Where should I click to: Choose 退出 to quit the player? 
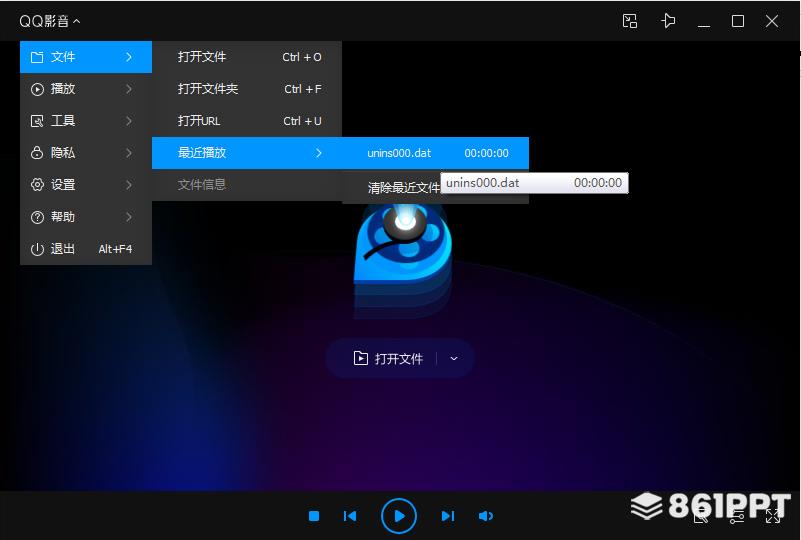coord(86,249)
